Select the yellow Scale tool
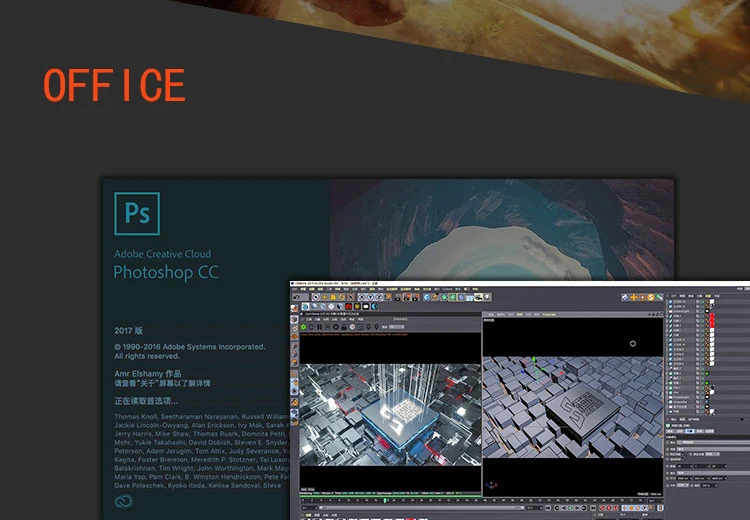Viewport: 750px width, 520px height. (x=333, y=297)
